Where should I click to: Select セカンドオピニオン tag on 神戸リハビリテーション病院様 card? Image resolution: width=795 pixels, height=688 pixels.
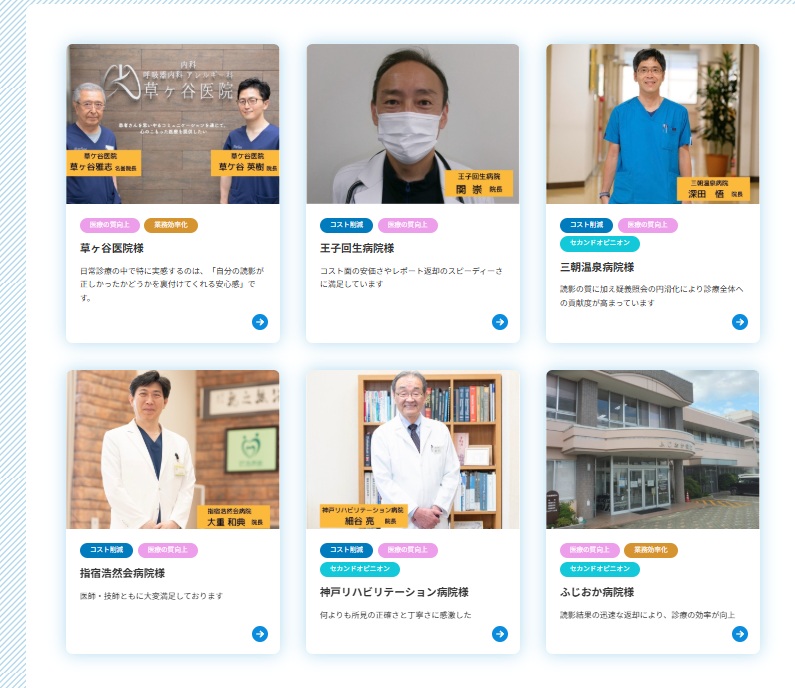[x=360, y=569]
